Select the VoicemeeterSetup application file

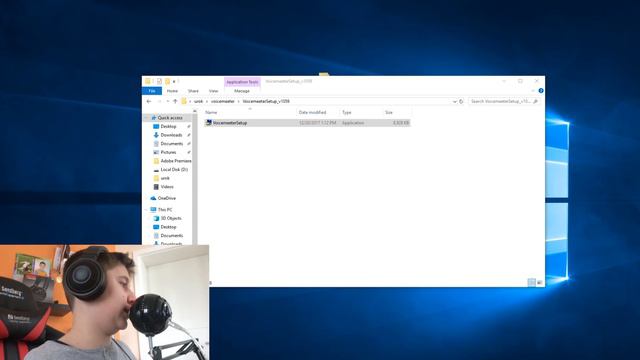point(307,123)
